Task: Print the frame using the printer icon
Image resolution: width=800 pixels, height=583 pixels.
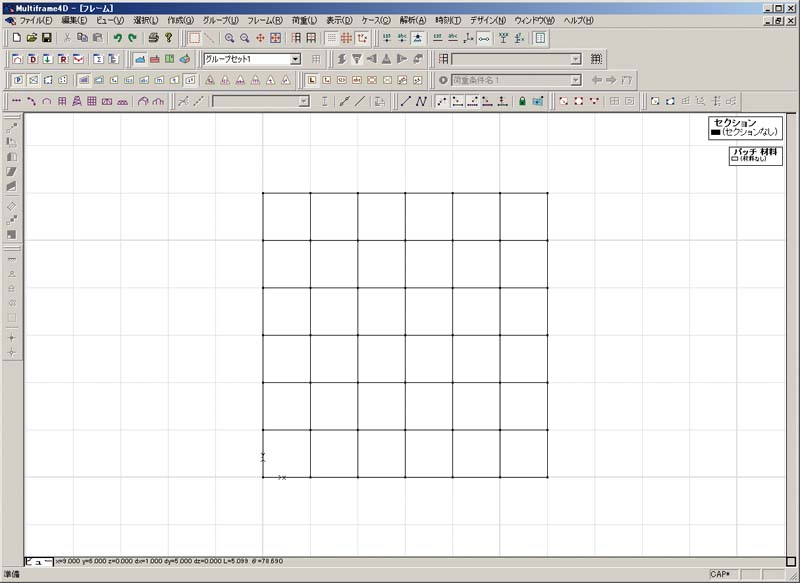Action: (x=154, y=38)
